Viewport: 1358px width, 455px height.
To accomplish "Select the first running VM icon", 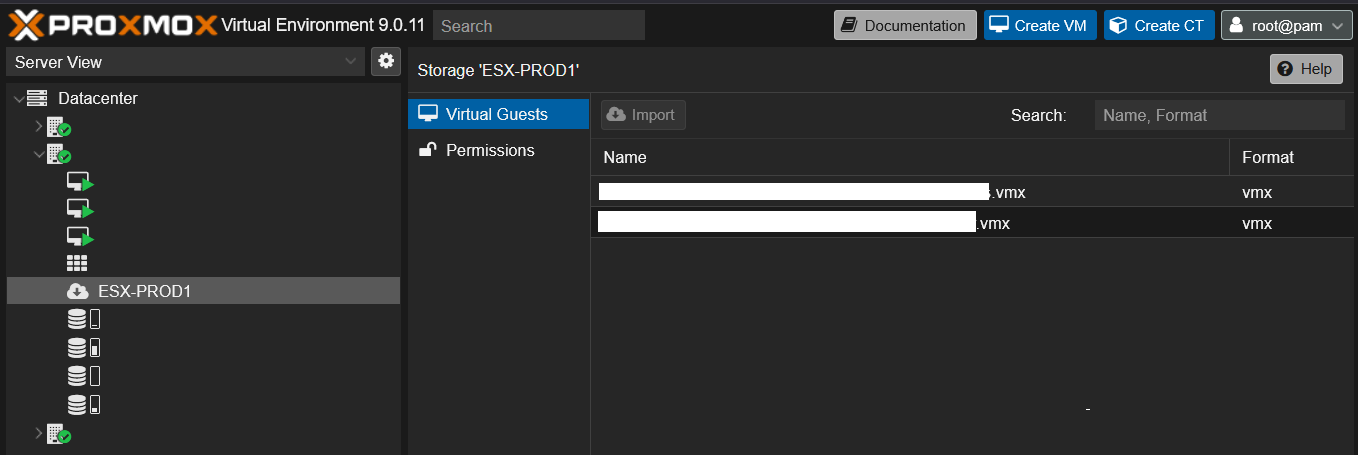I will pyautogui.click(x=79, y=182).
